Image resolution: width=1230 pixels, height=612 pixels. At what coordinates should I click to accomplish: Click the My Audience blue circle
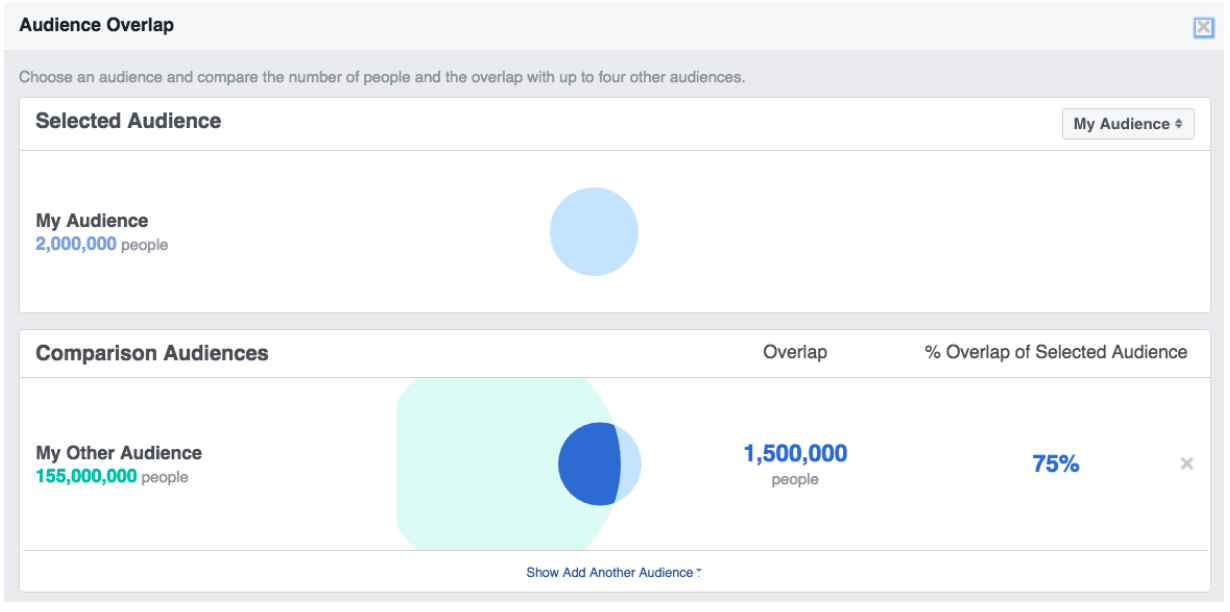593,231
